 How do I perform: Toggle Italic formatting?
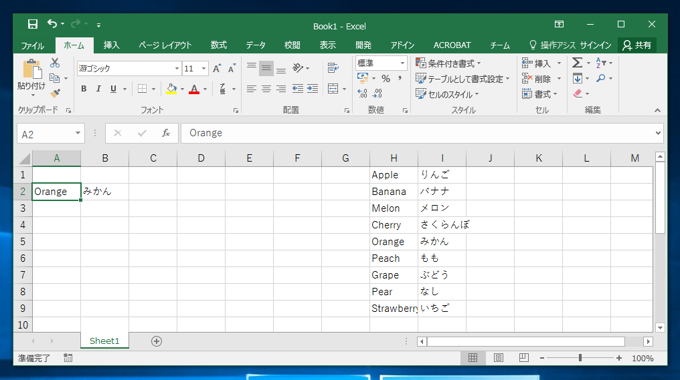(98, 89)
